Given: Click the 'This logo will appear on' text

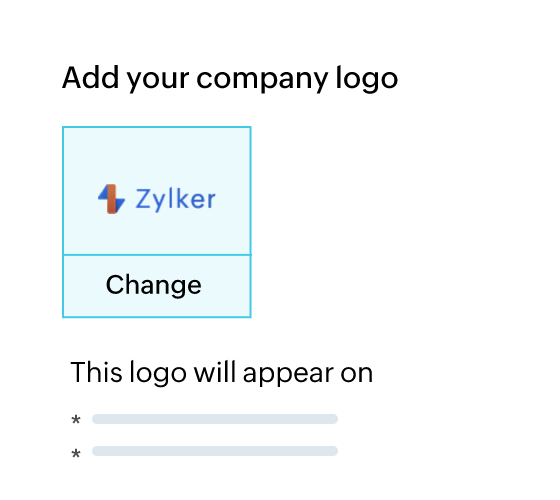Looking at the screenshot, I should [222, 372].
